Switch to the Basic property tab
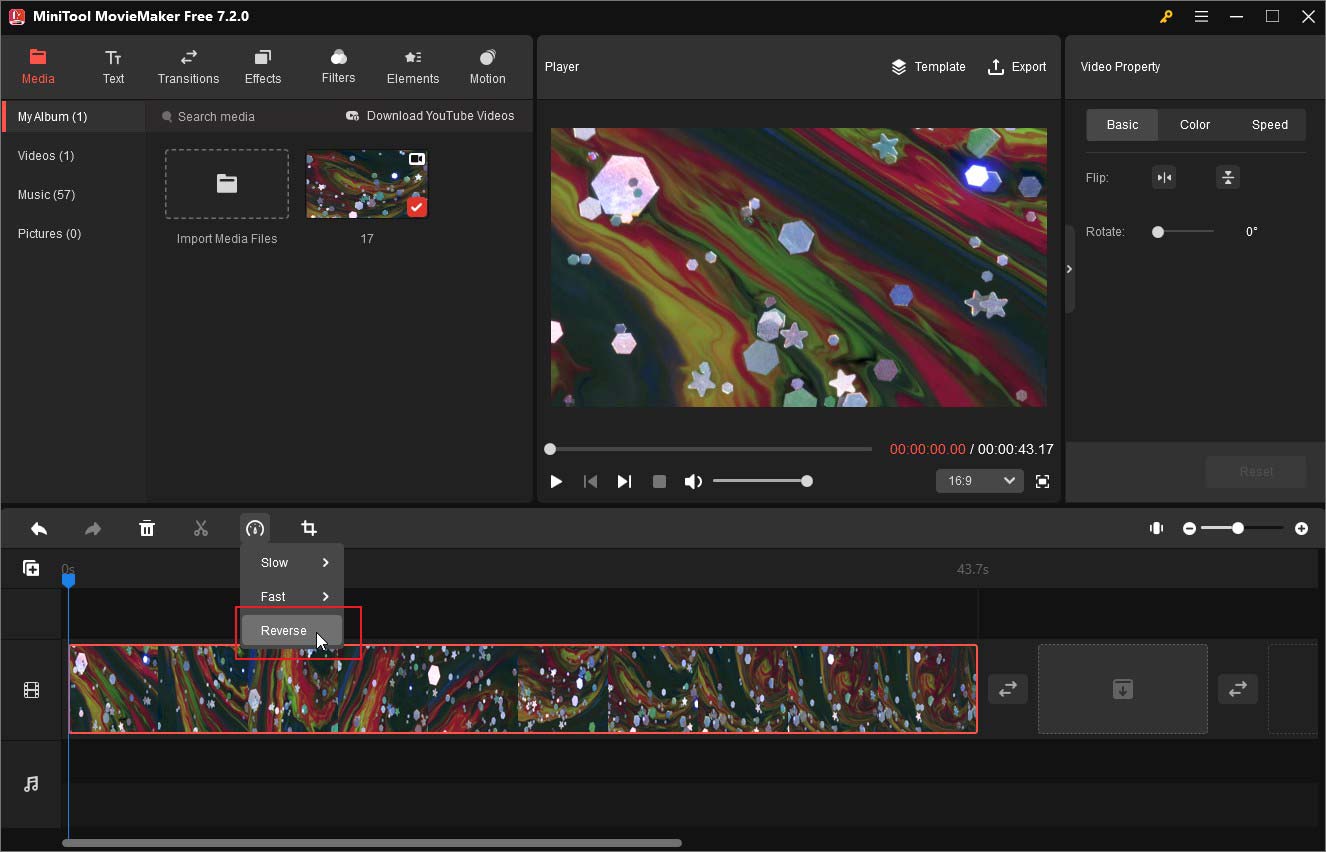1326x852 pixels. click(x=1122, y=125)
